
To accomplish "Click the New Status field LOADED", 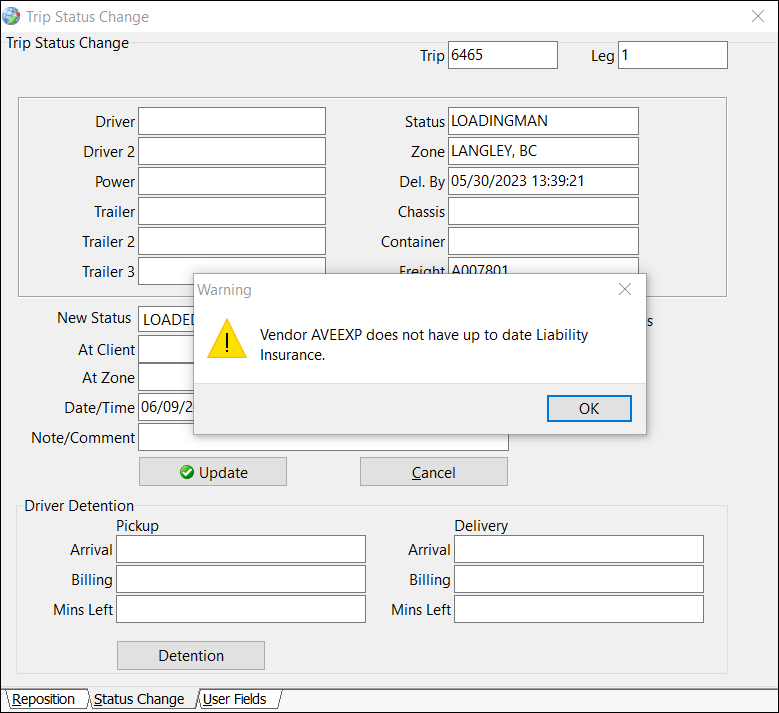I will tap(166, 319).
